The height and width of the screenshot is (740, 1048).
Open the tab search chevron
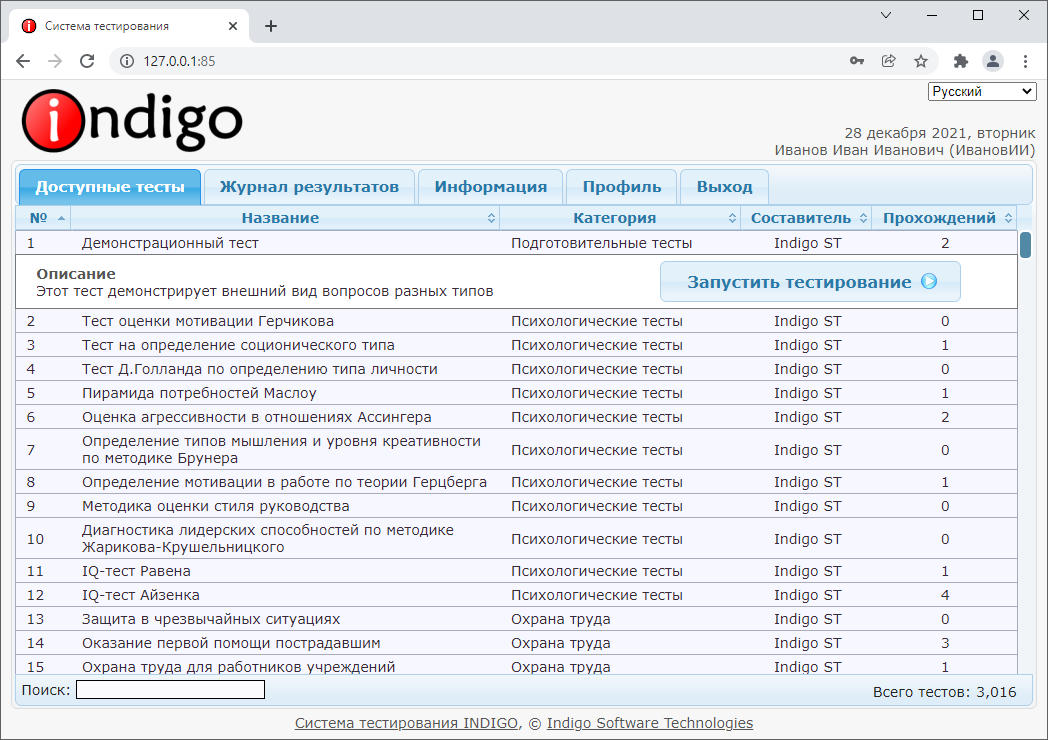(x=886, y=15)
